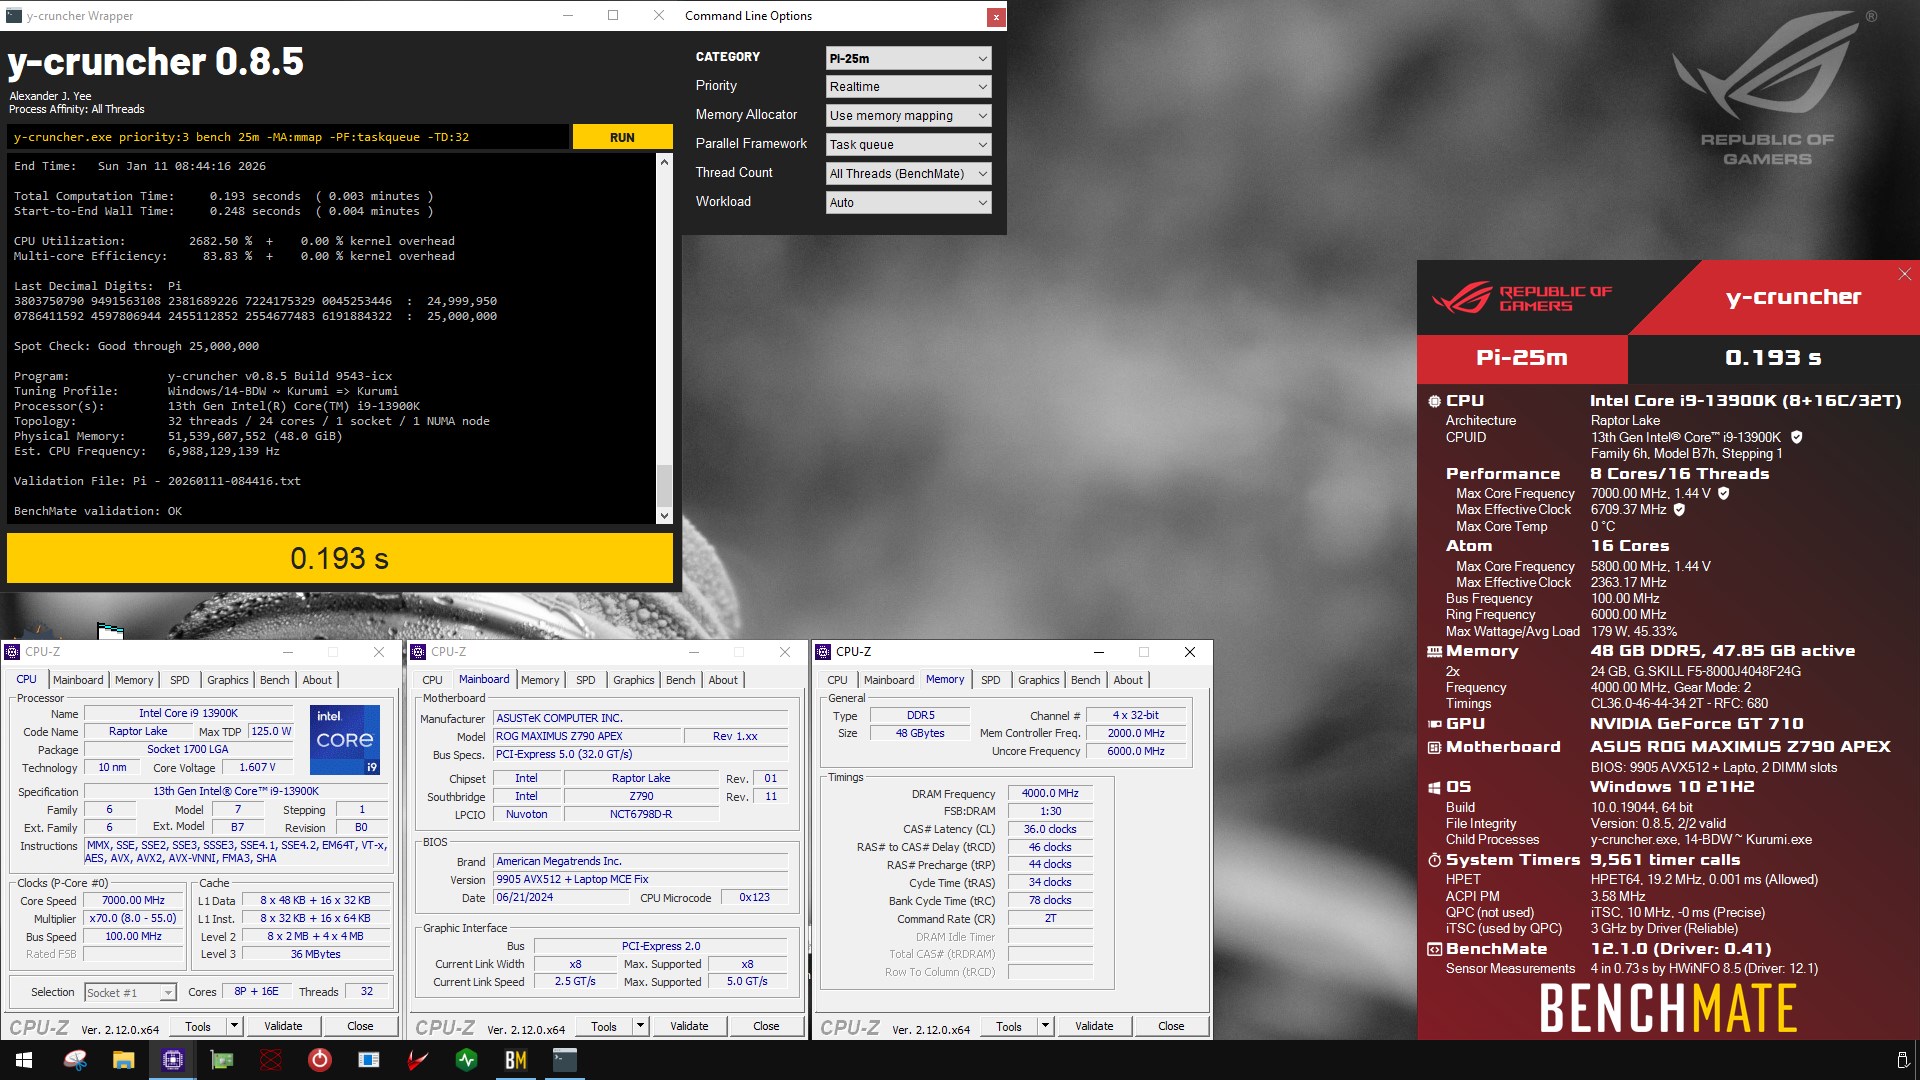Click the BenchMate version section icon
This screenshot has height=1080, width=1920.
click(1434, 949)
